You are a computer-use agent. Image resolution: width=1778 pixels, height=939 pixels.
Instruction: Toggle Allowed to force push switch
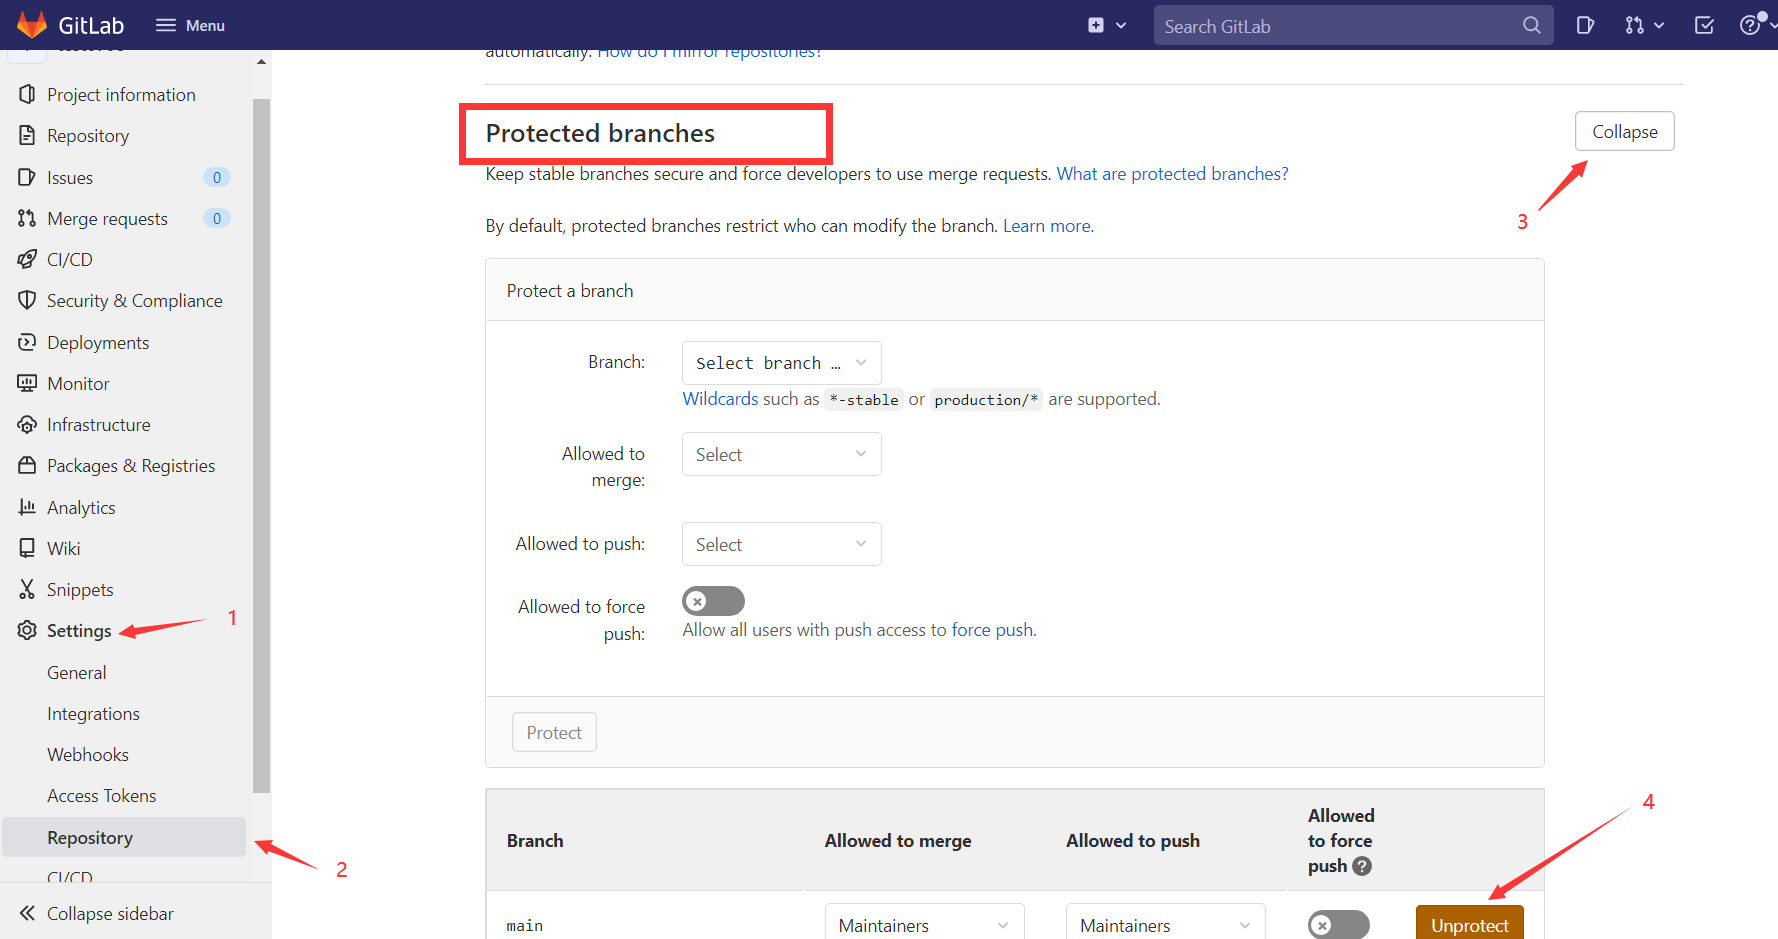click(713, 601)
